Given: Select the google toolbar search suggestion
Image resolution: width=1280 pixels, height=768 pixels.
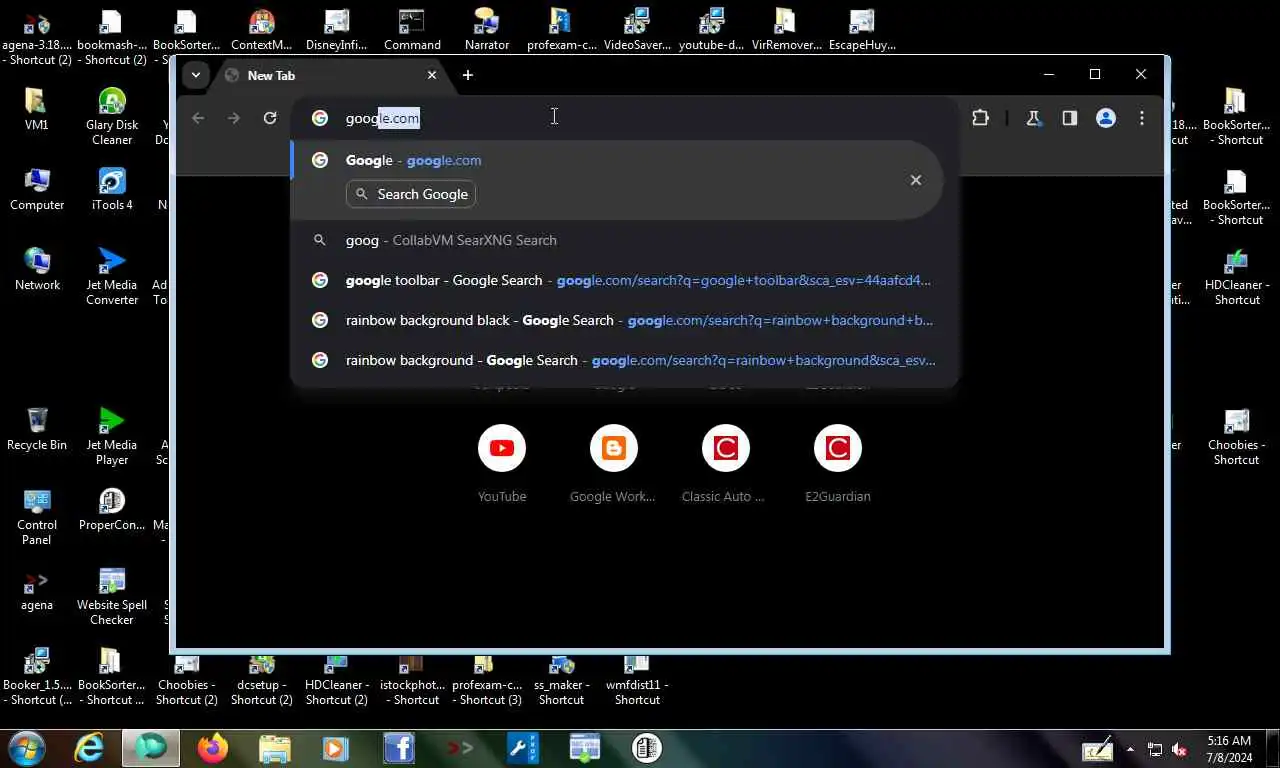Looking at the screenshot, I should coord(624,280).
